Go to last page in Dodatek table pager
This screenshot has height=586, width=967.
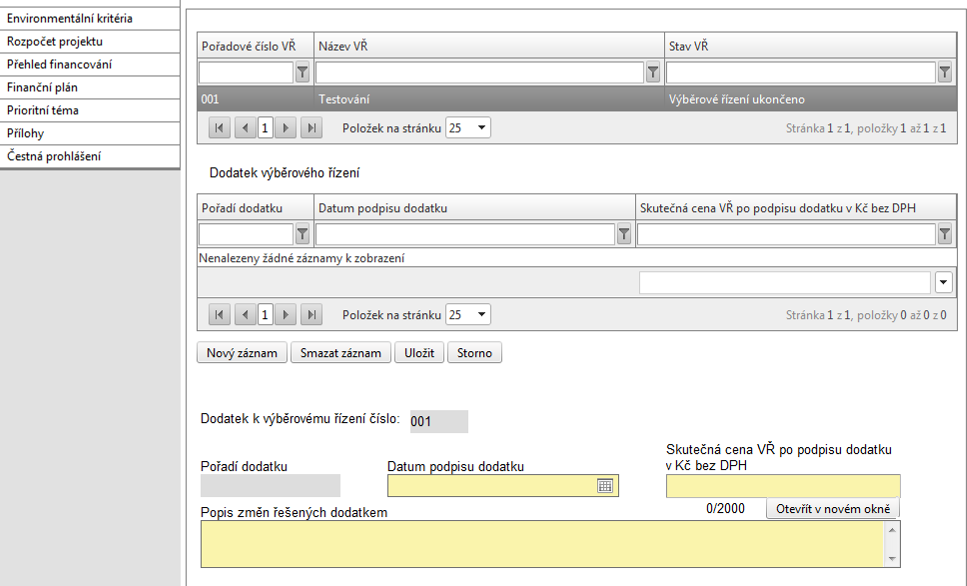(311, 315)
